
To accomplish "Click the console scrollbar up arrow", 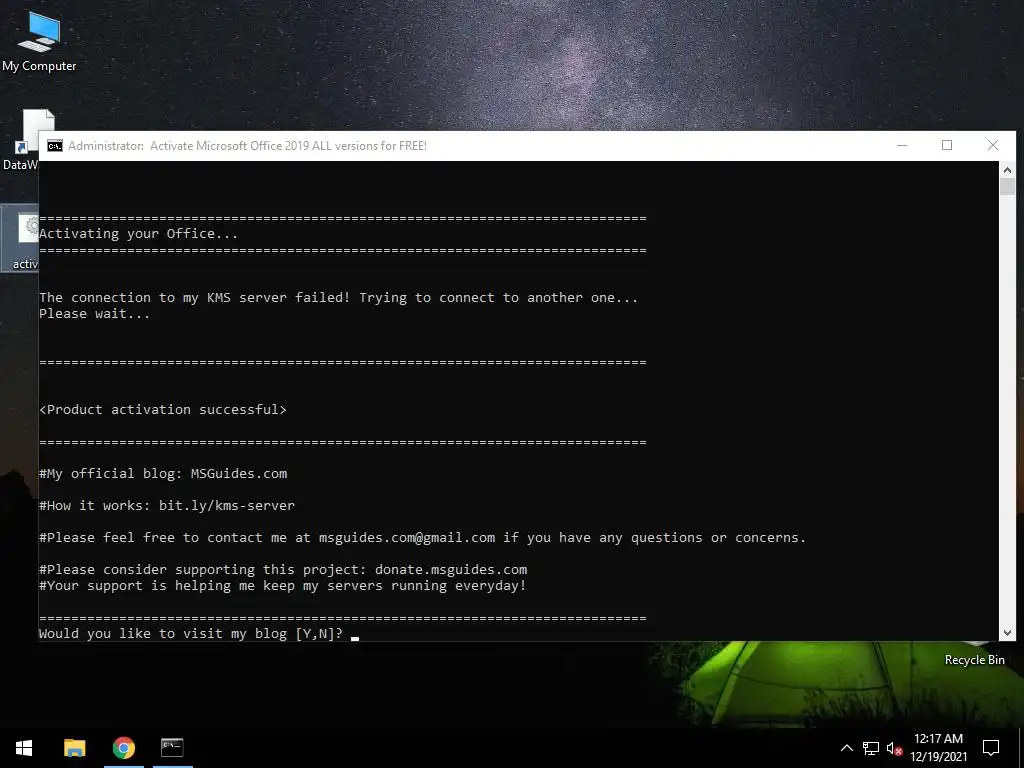I will click(x=1007, y=170).
